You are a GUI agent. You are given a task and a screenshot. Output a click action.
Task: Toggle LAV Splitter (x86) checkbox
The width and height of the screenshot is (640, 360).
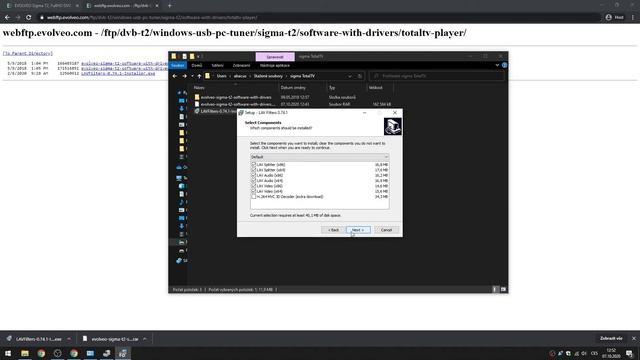coord(253,164)
